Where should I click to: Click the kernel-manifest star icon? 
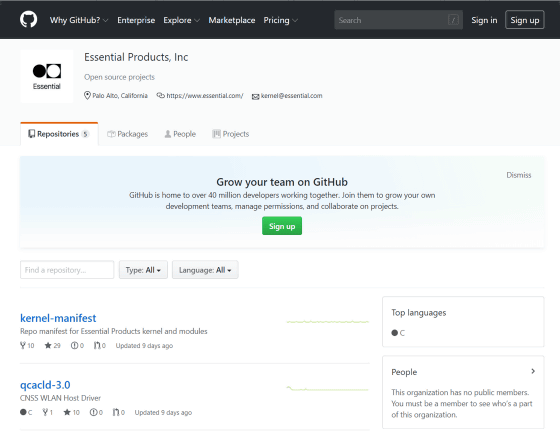(48, 345)
